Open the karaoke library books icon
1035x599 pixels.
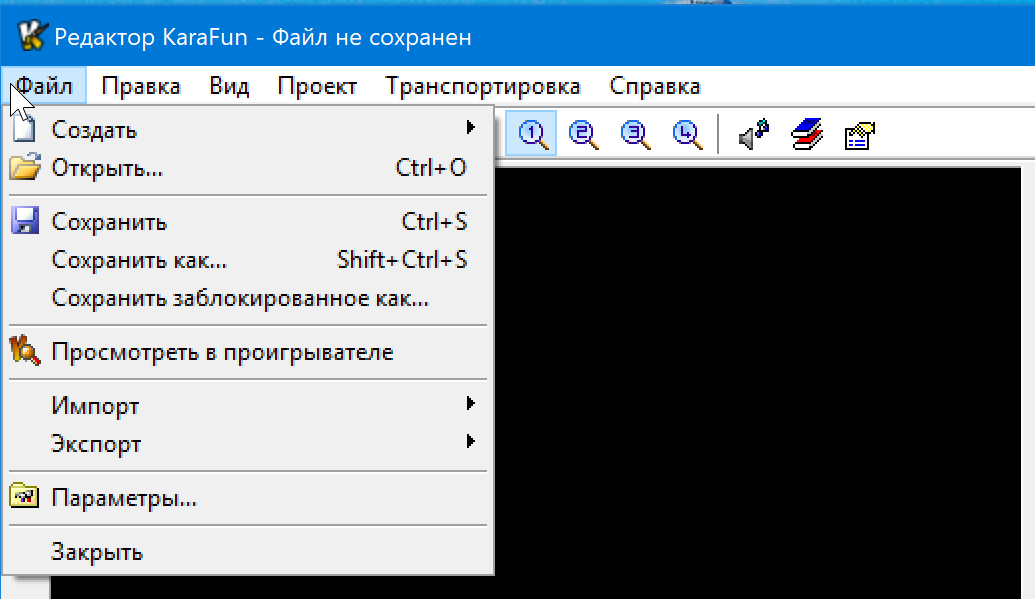[808, 134]
